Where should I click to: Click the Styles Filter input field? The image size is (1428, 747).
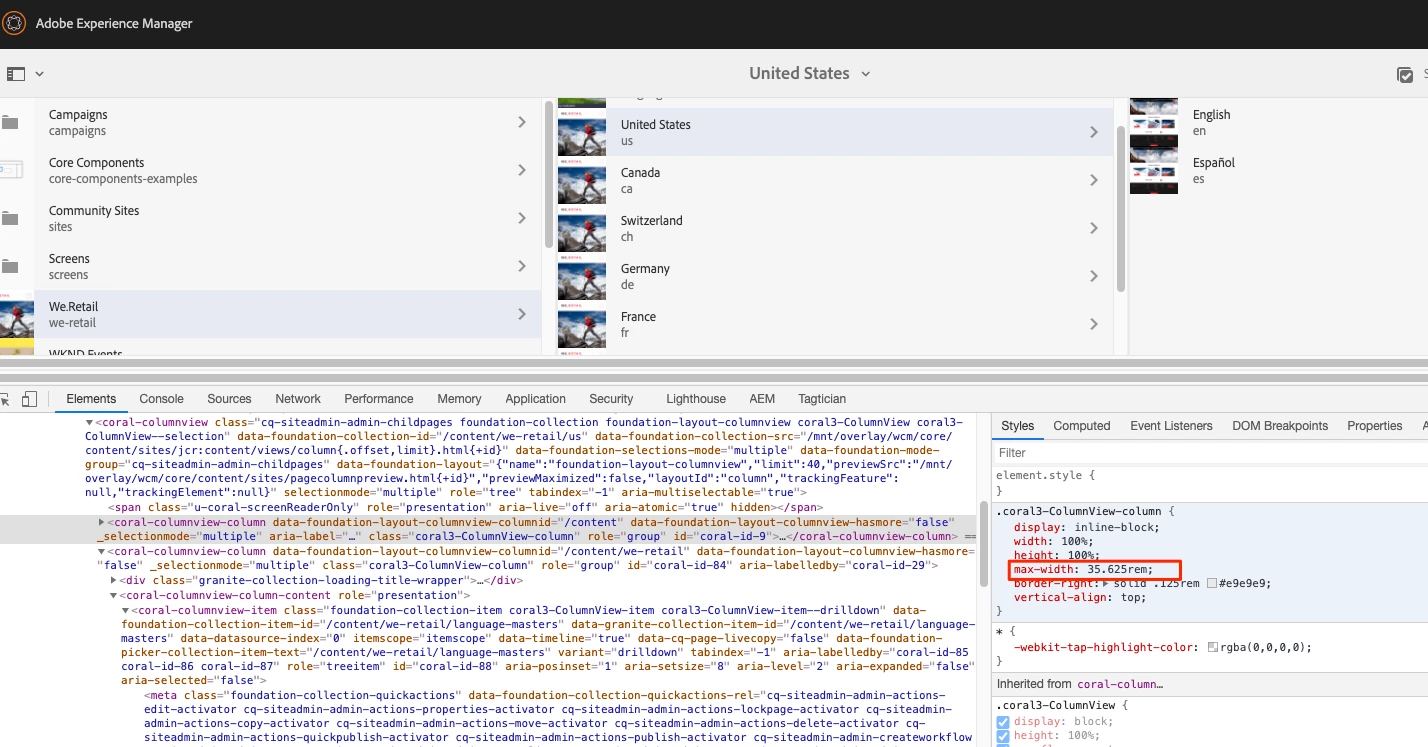[x=1210, y=453]
